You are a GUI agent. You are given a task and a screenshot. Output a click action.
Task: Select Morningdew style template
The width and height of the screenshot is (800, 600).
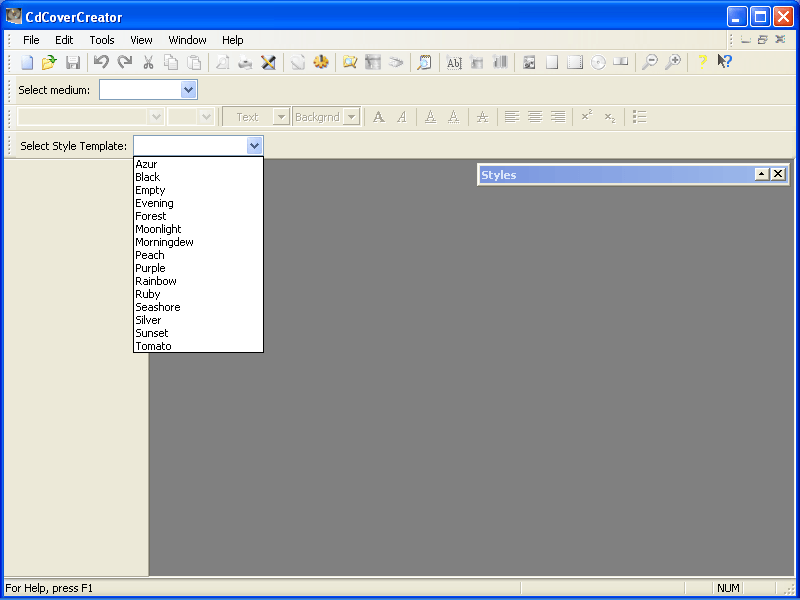click(198, 242)
